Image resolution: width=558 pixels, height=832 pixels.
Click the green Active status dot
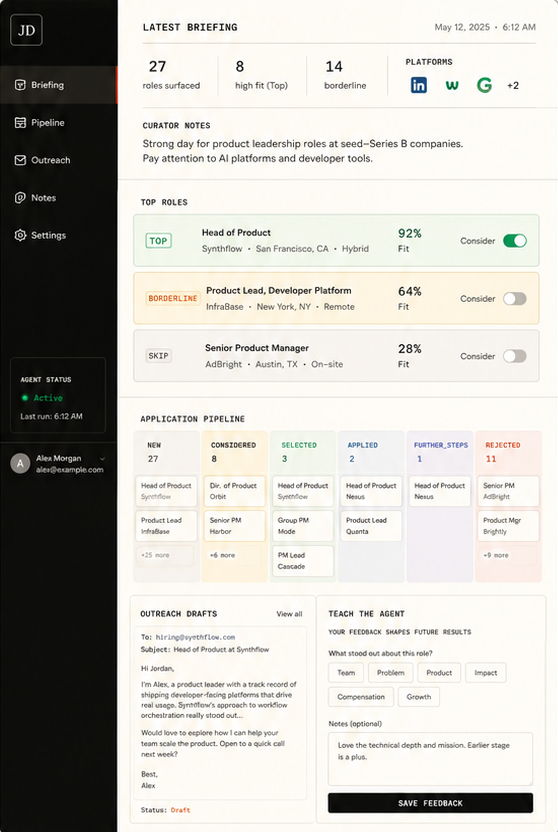click(x=24, y=397)
